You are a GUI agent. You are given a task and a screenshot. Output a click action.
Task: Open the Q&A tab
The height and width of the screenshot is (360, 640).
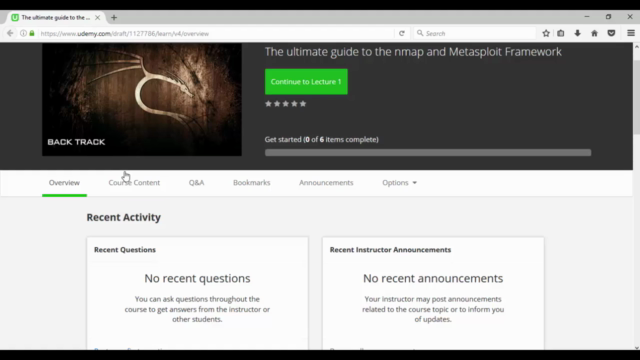click(x=196, y=183)
